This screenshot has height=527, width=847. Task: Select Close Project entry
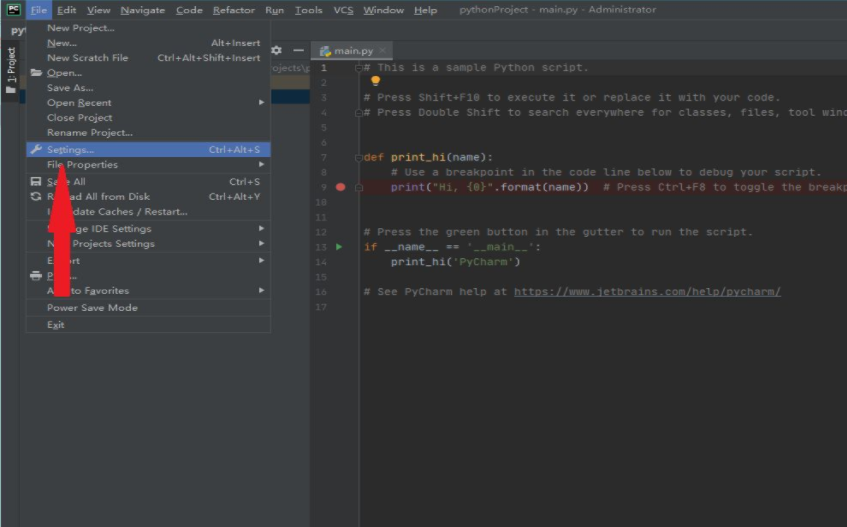148,117
